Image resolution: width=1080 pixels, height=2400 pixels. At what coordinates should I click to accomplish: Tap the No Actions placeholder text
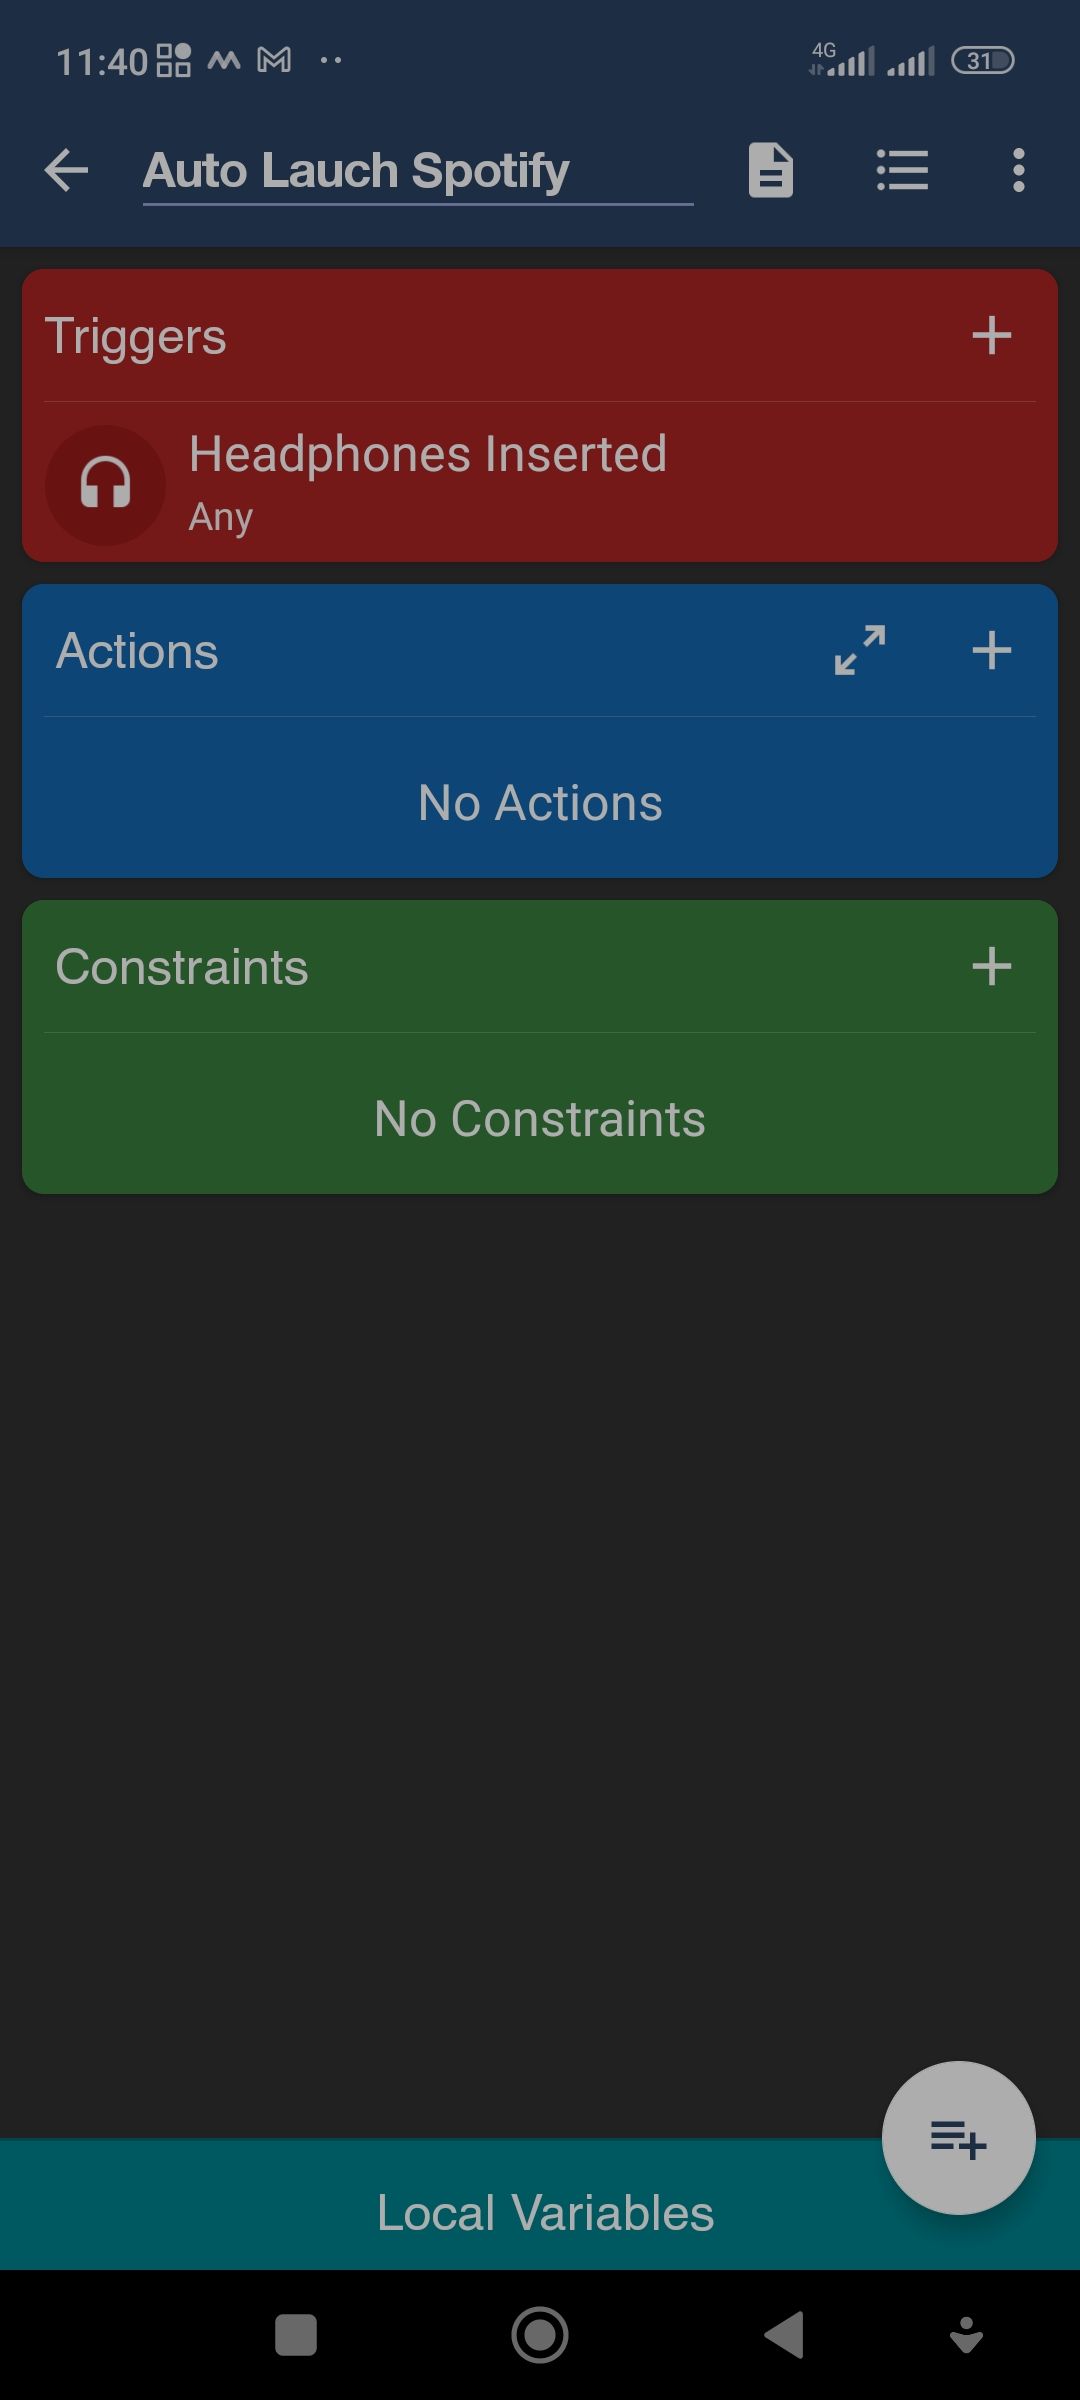540,803
